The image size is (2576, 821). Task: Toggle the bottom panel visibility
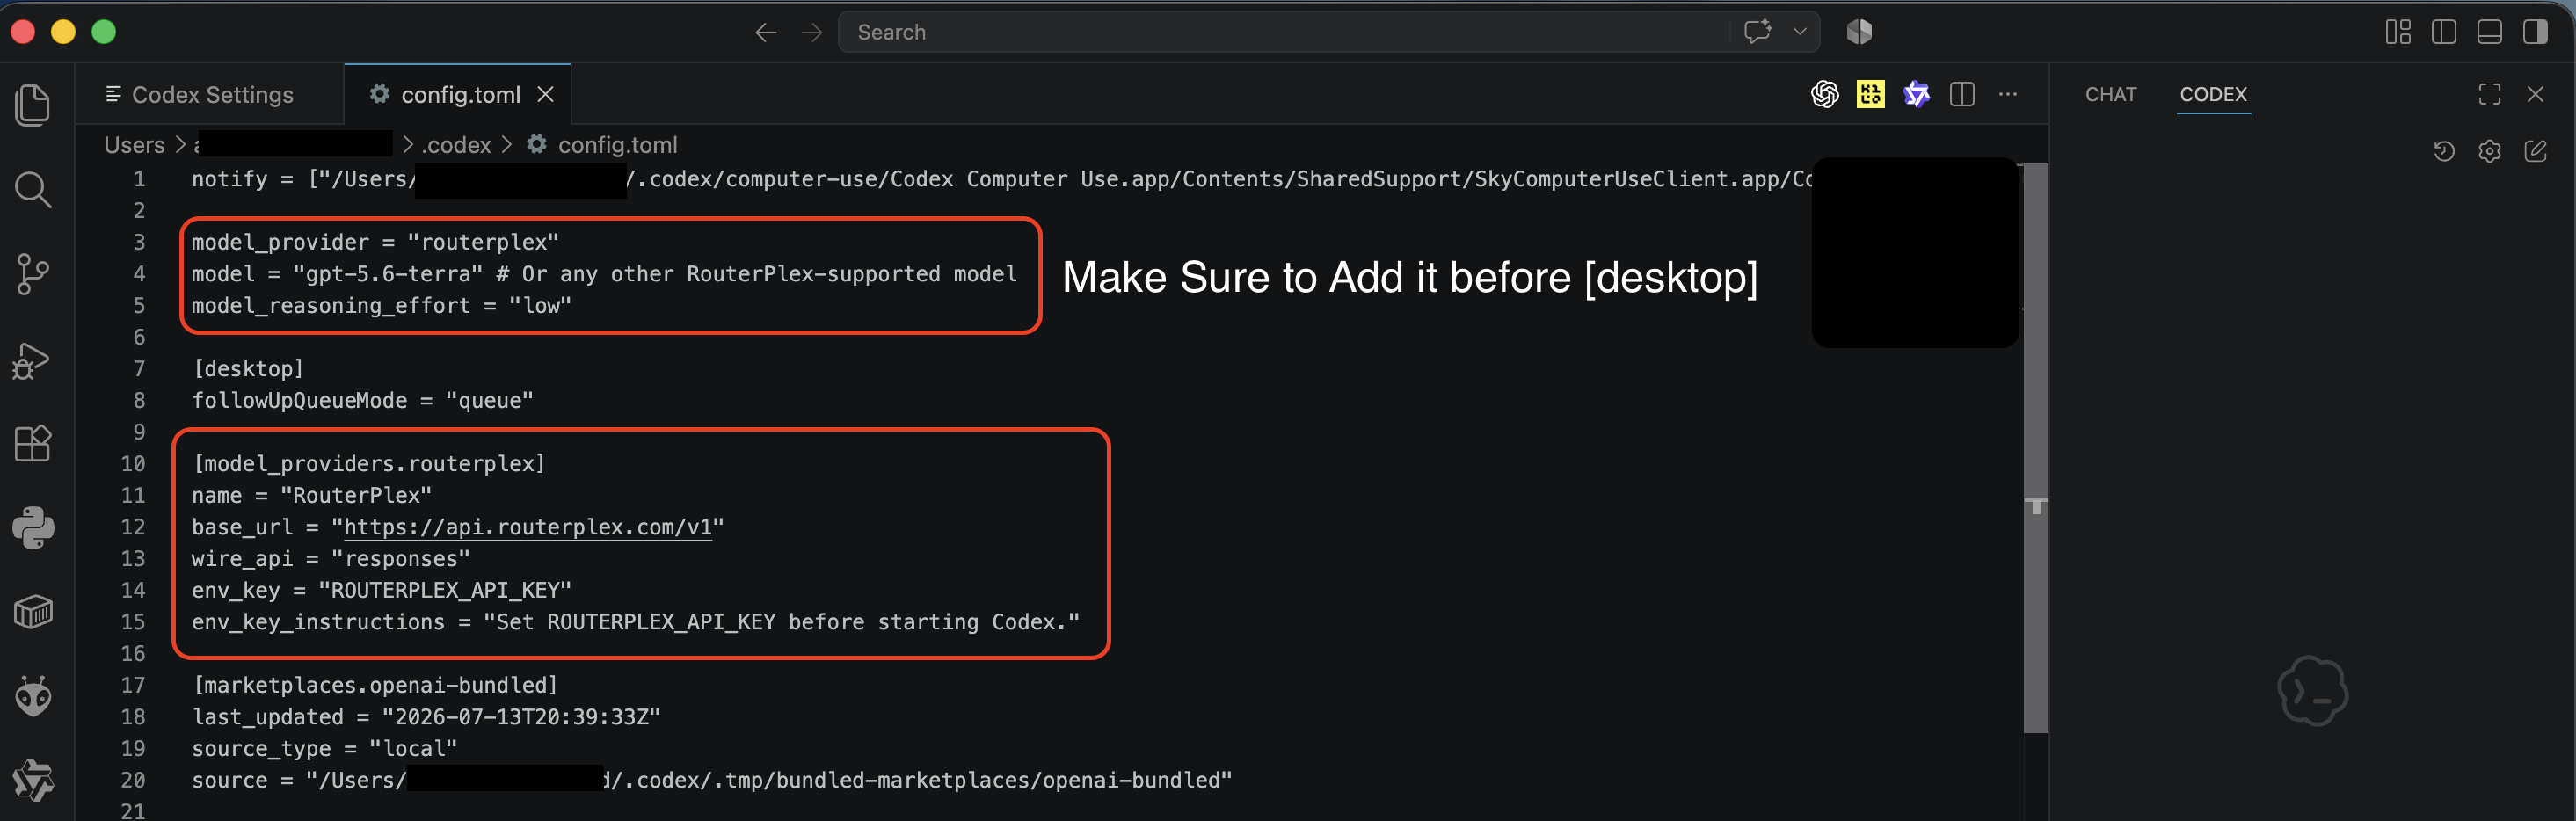click(x=2489, y=32)
